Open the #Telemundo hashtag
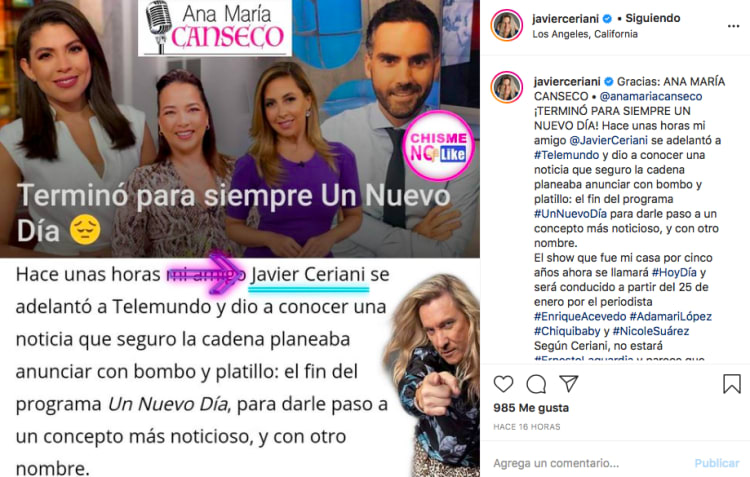 pos(566,155)
